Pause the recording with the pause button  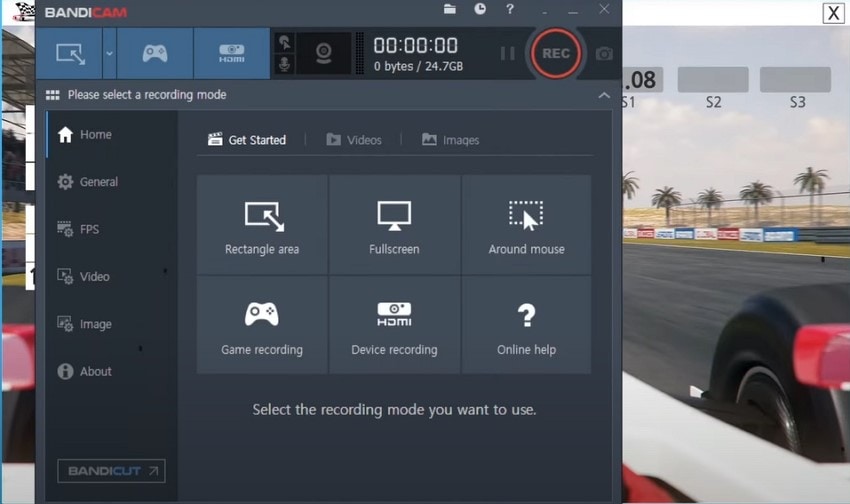tap(507, 54)
